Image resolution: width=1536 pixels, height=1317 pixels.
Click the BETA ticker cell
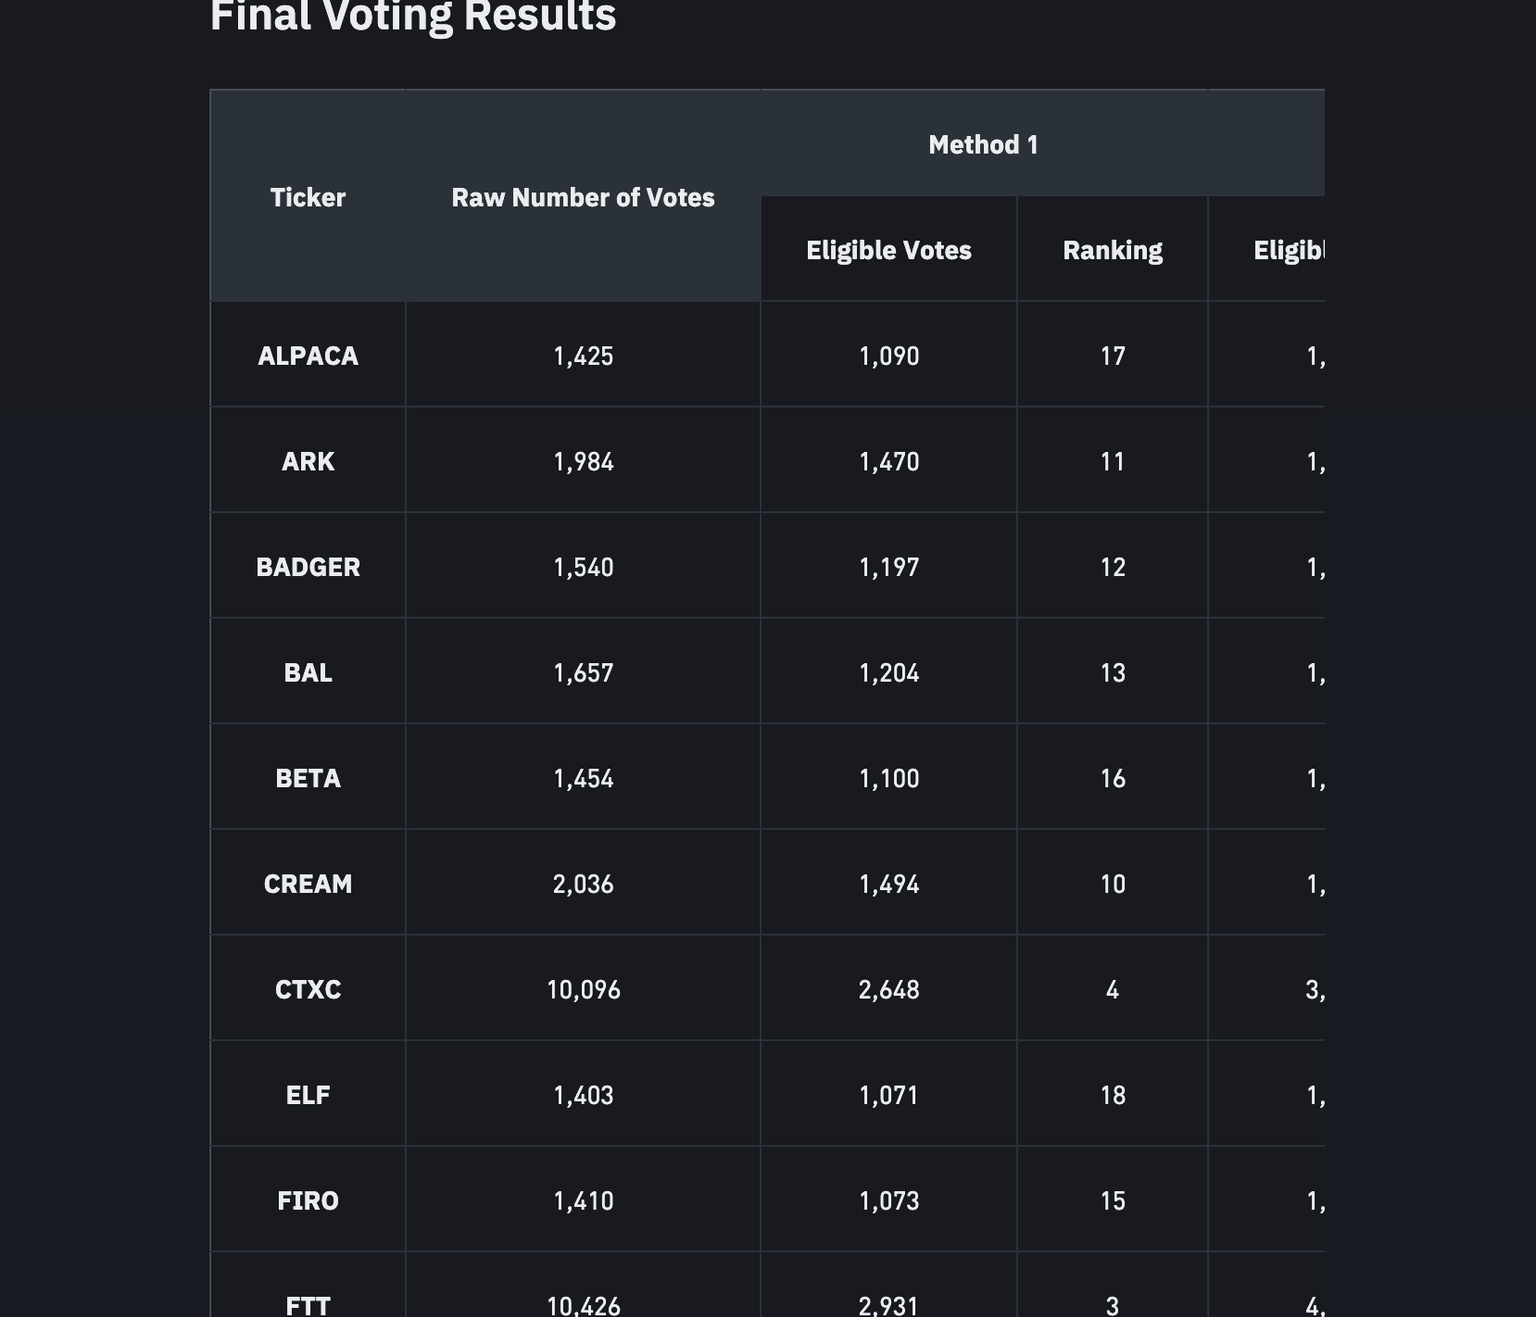[308, 778]
